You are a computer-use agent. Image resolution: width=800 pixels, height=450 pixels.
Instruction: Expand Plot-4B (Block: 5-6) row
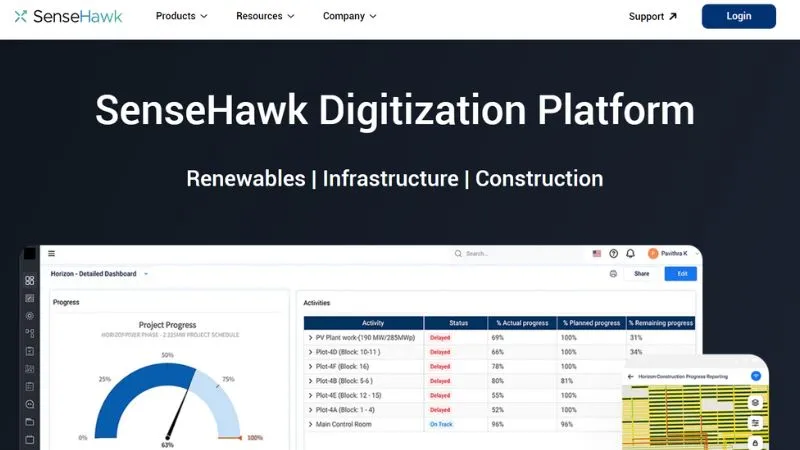[x=310, y=381]
